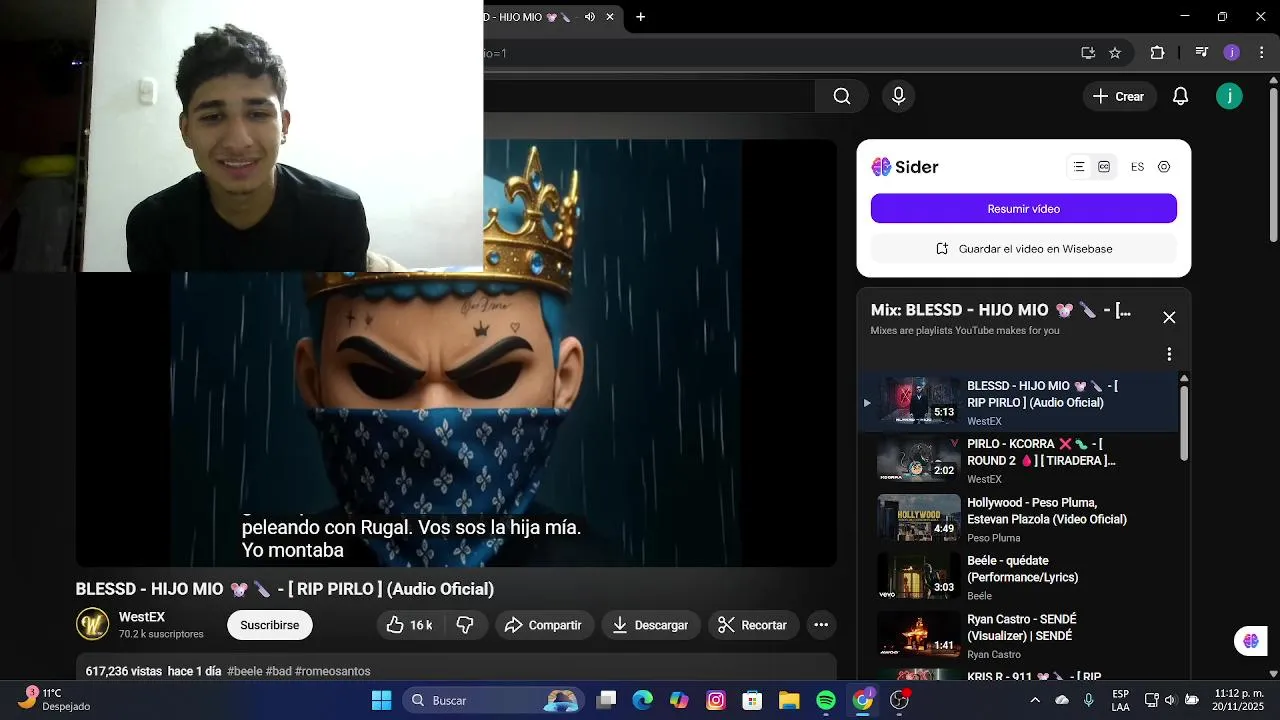Open the green YouTube account avatar

[x=1229, y=96]
